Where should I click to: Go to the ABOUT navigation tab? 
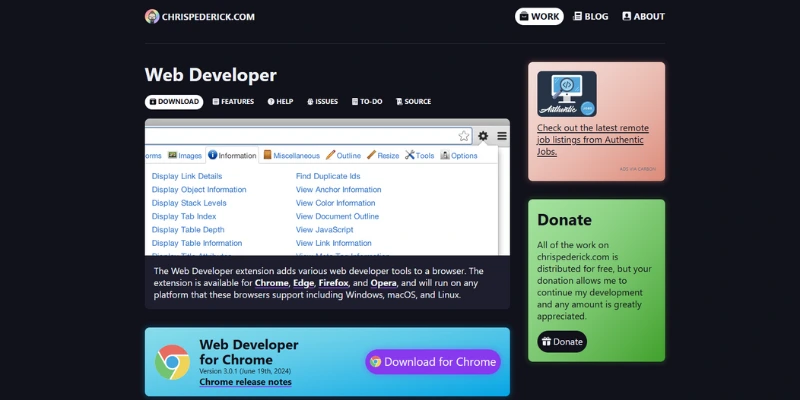coord(643,16)
